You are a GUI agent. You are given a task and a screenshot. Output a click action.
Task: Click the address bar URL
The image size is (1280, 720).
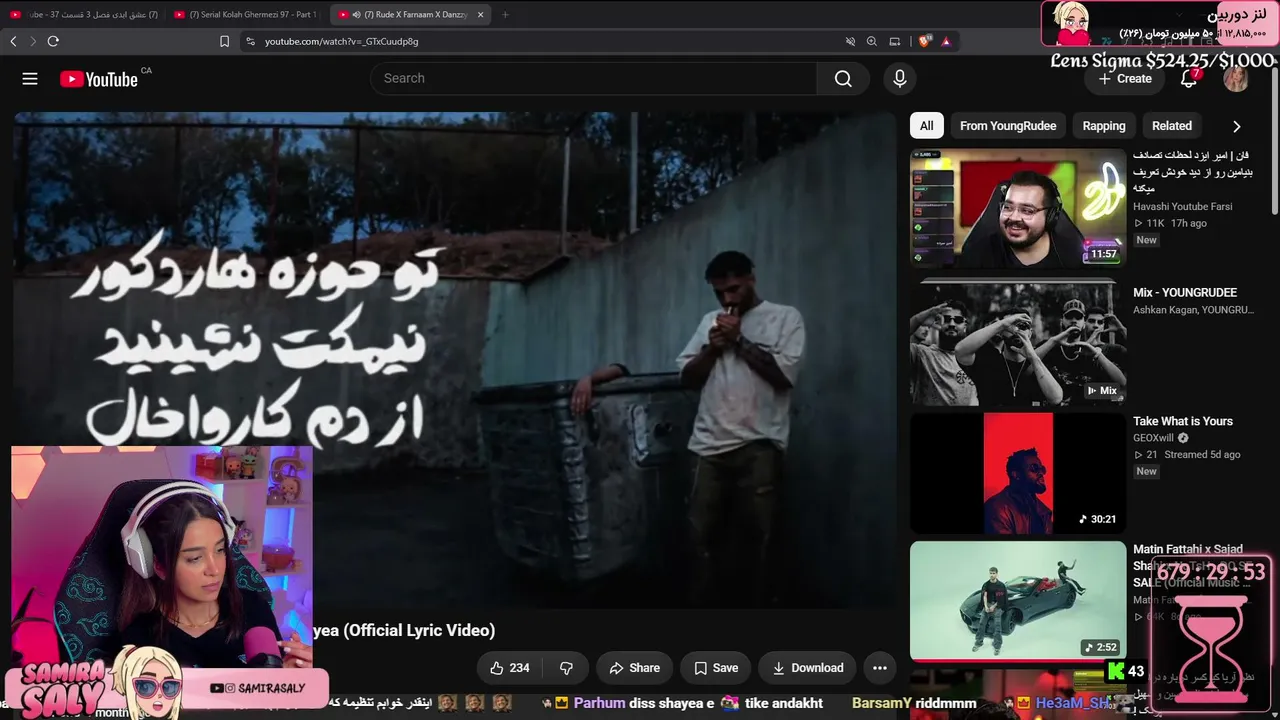[x=342, y=41]
